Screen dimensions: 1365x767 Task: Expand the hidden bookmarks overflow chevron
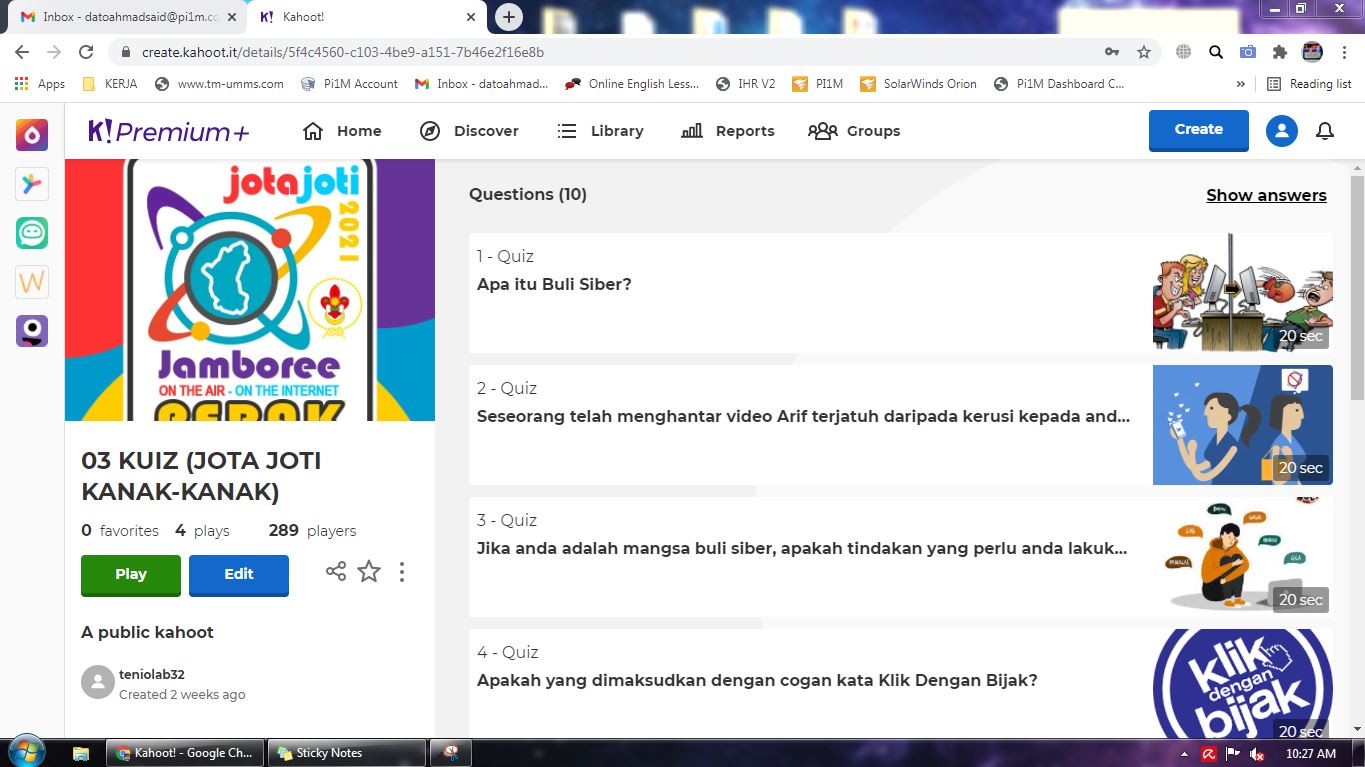[x=1241, y=84]
